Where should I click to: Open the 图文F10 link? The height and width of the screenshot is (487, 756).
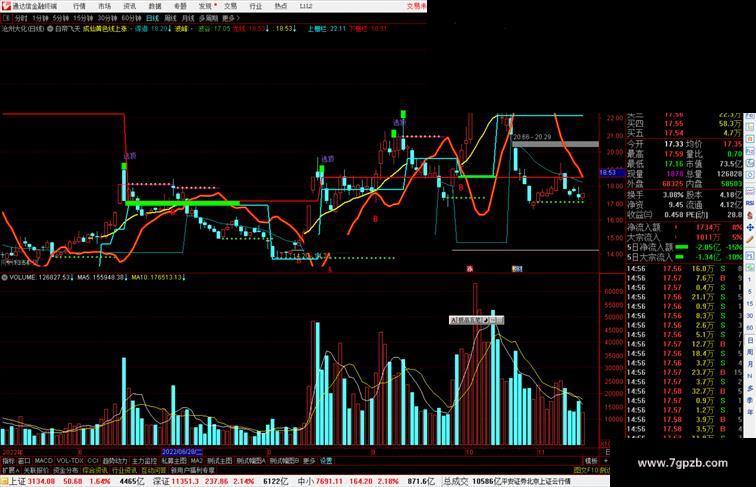pos(586,470)
